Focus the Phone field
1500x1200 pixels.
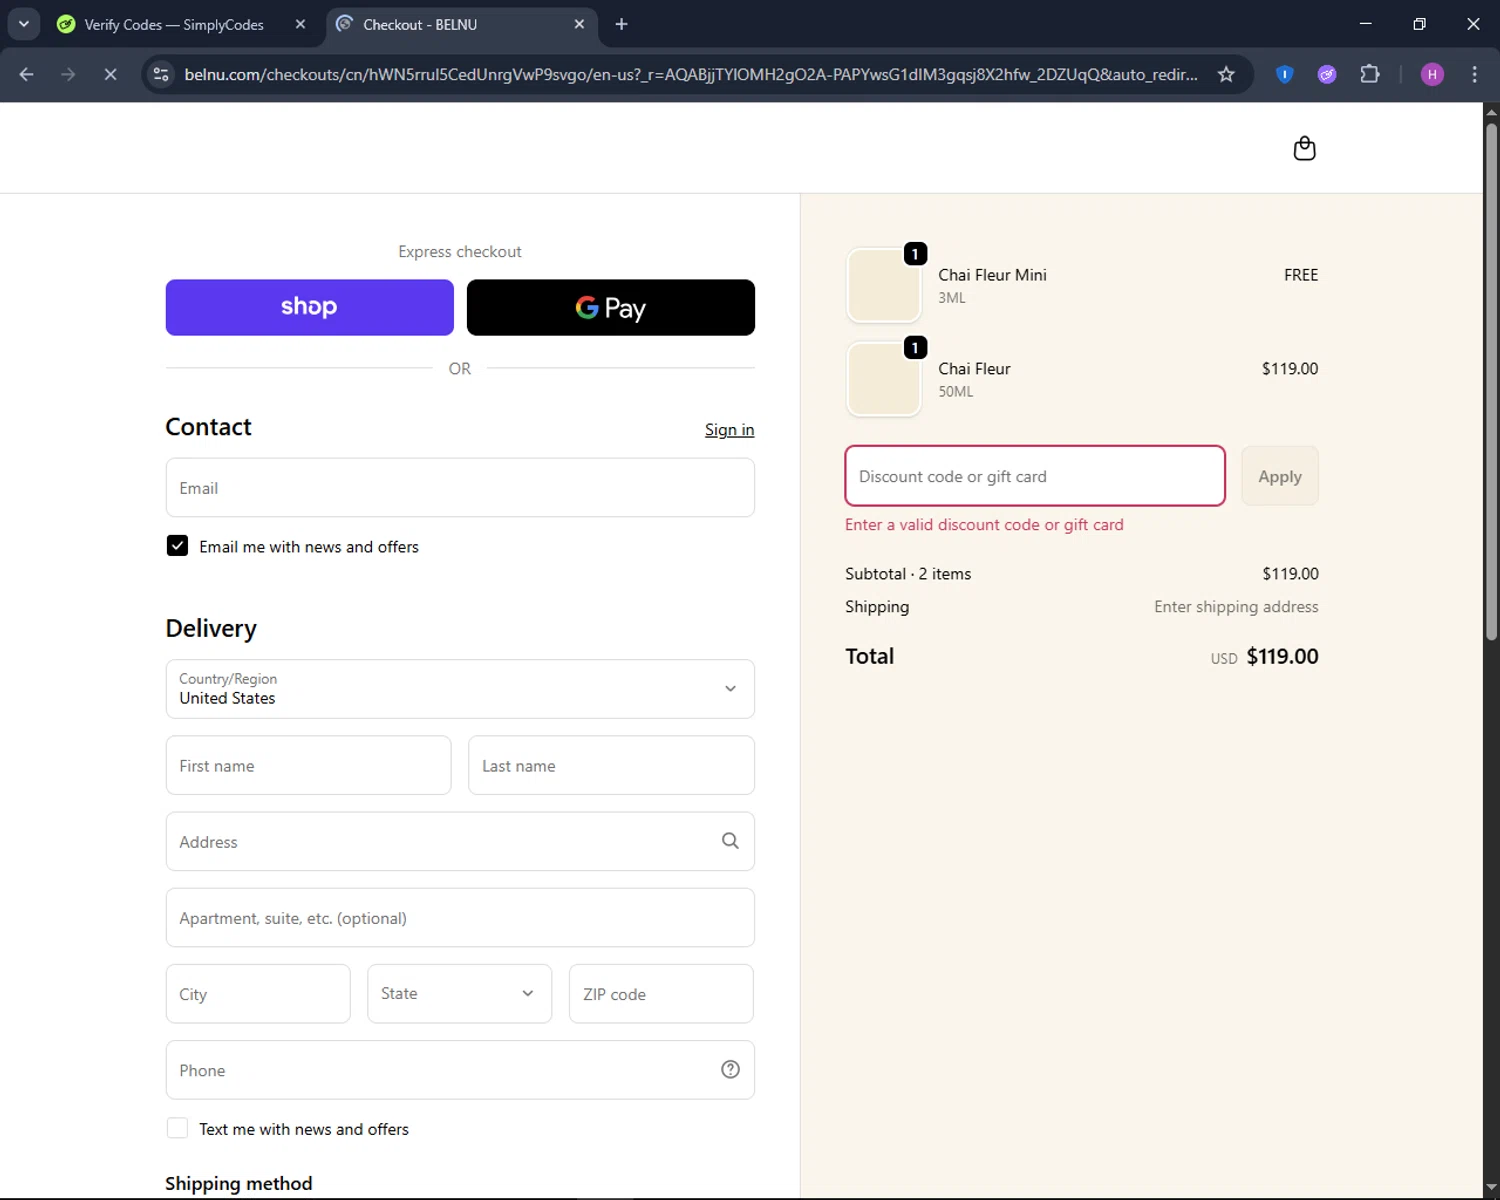point(460,1069)
